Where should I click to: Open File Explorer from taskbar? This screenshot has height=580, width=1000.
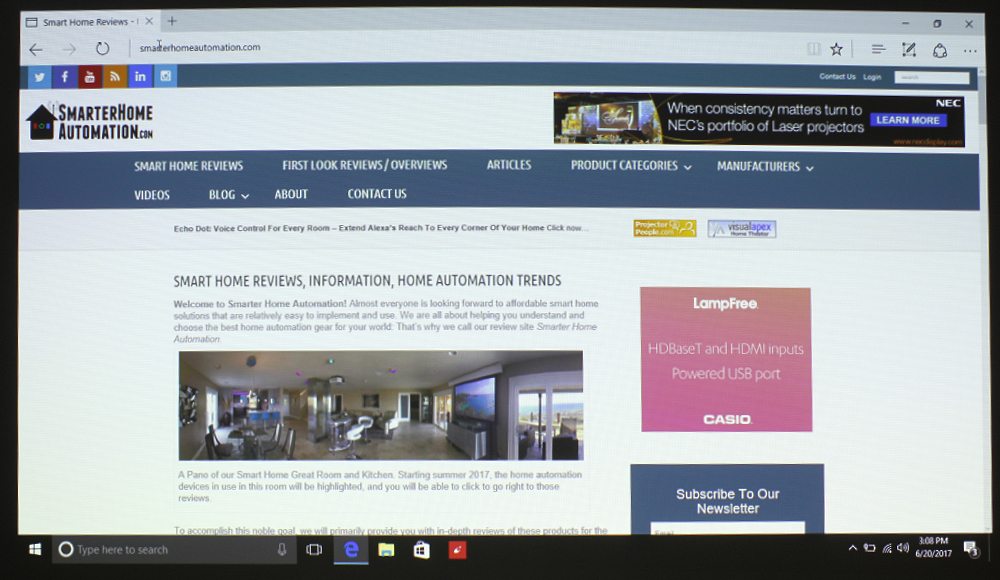click(386, 549)
